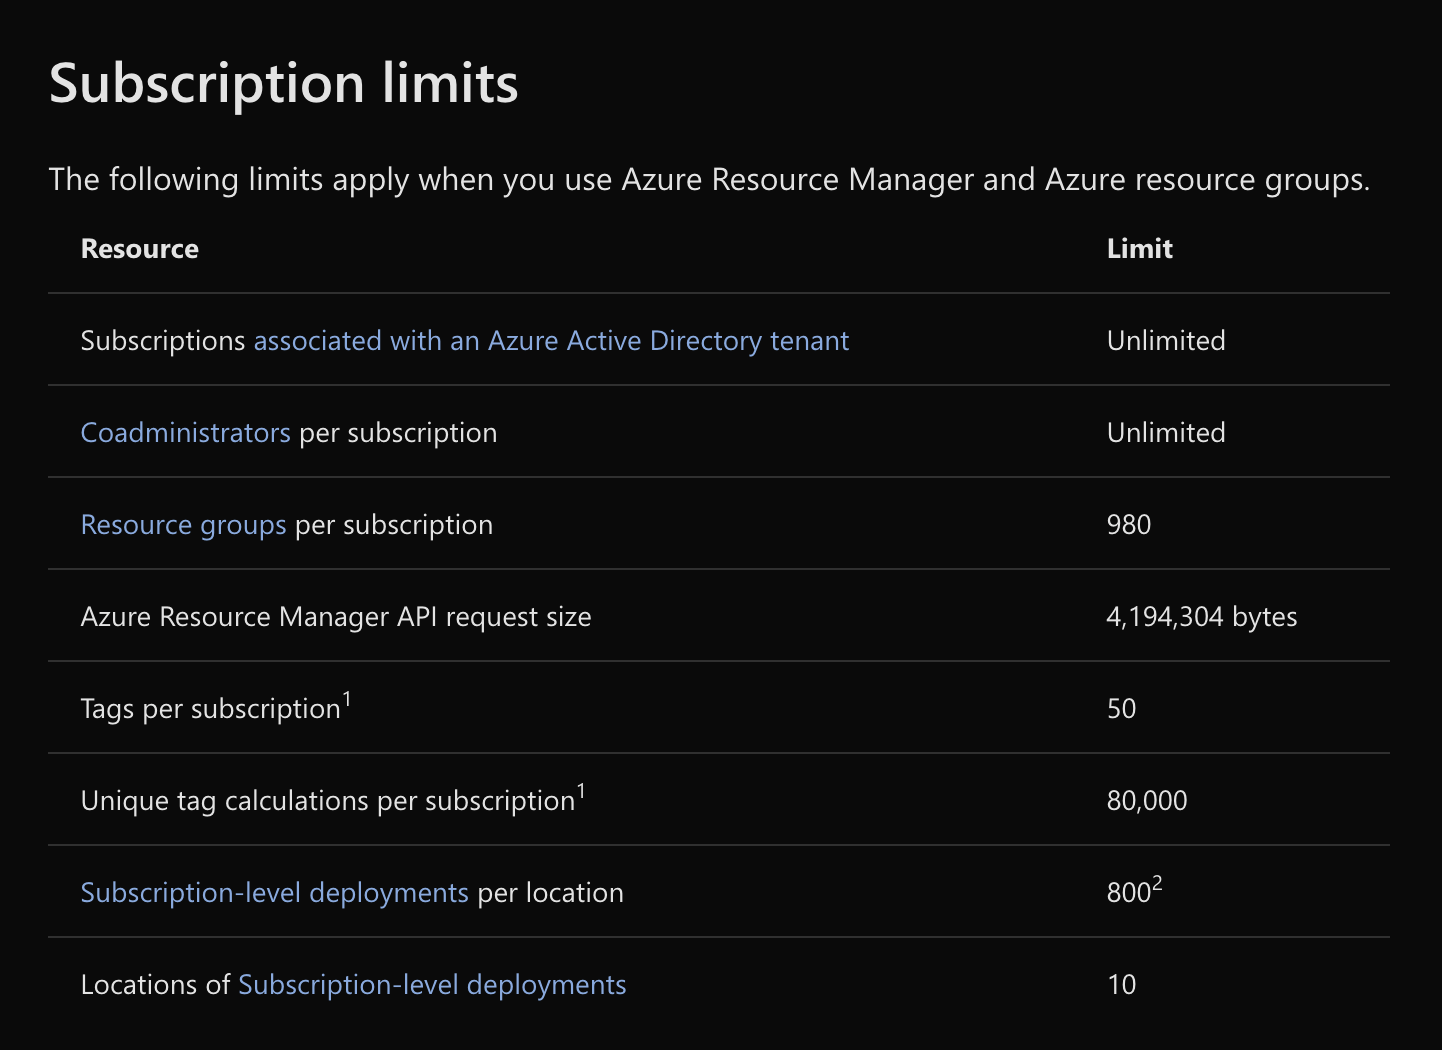1442x1050 pixels.
Task: Click the '980' limit value
Action: [1129, 525]
